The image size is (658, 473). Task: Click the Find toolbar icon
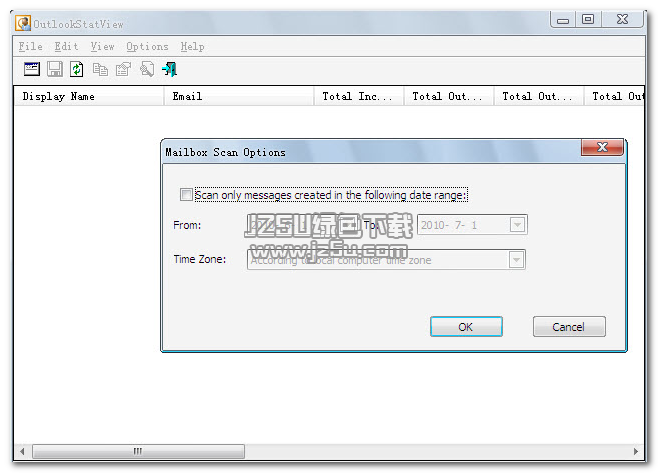click(x=146, y=69)
